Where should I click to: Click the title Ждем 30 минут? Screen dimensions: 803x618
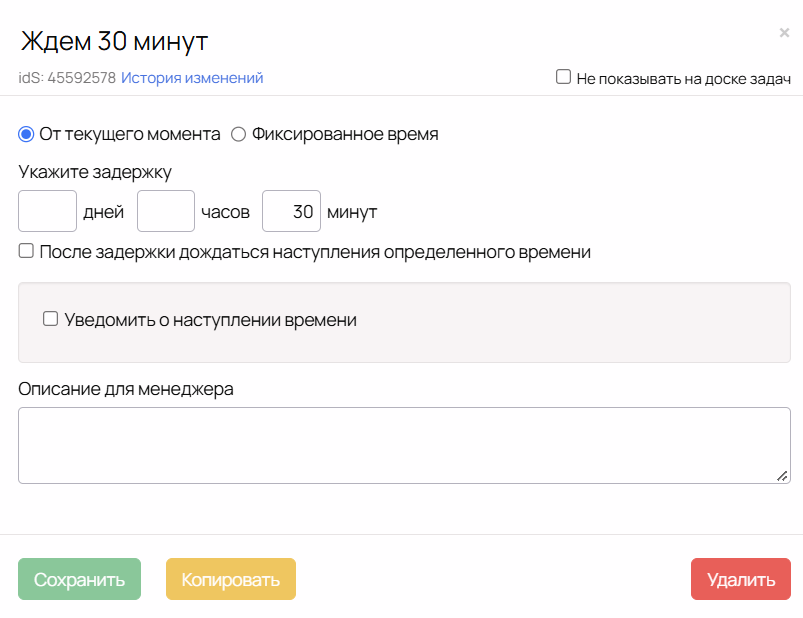click(114, 41)
